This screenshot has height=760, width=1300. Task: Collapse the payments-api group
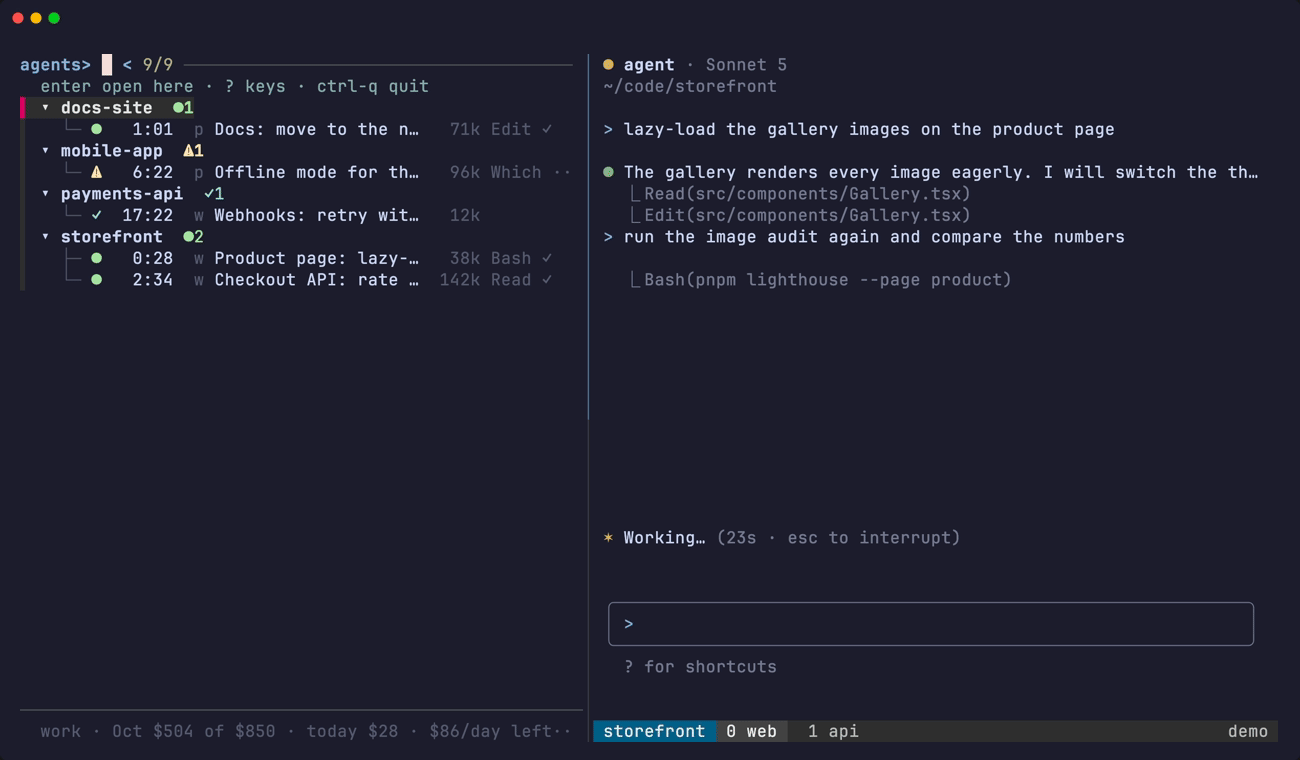(45, 194)
